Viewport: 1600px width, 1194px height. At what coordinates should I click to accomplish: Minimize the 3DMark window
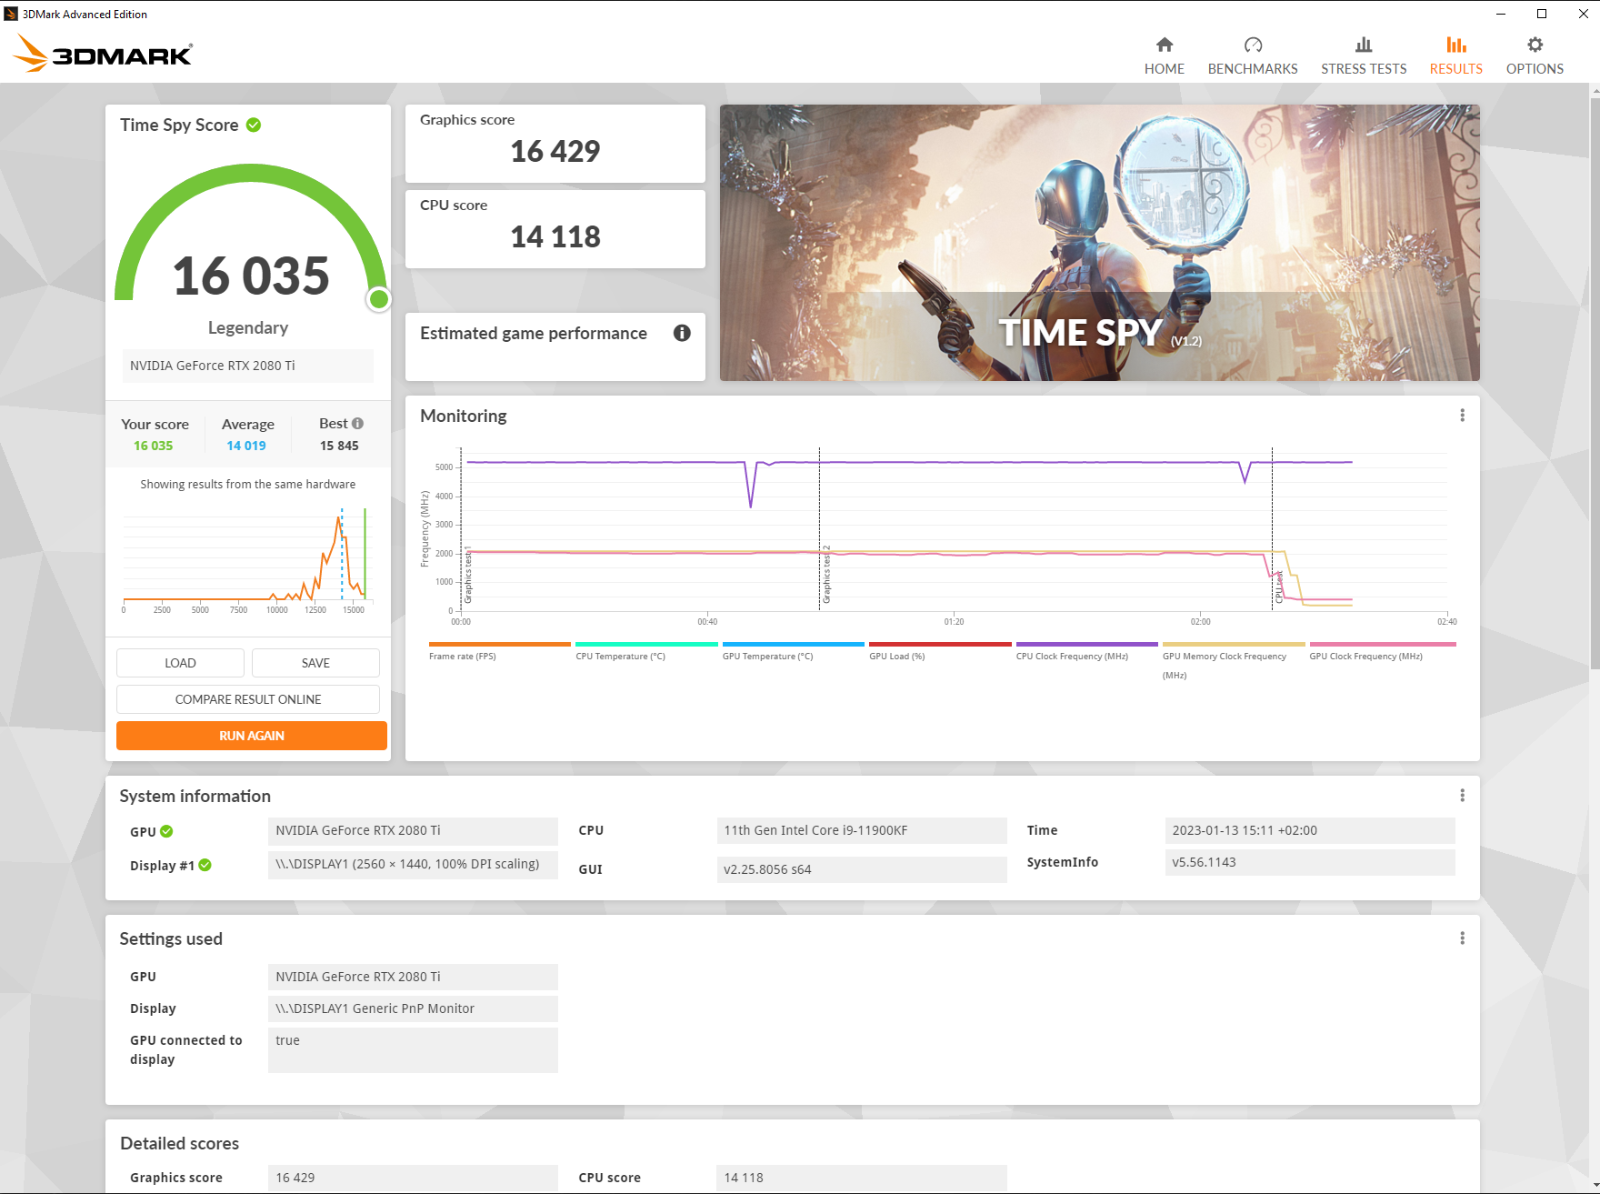tap(1500, 13)
